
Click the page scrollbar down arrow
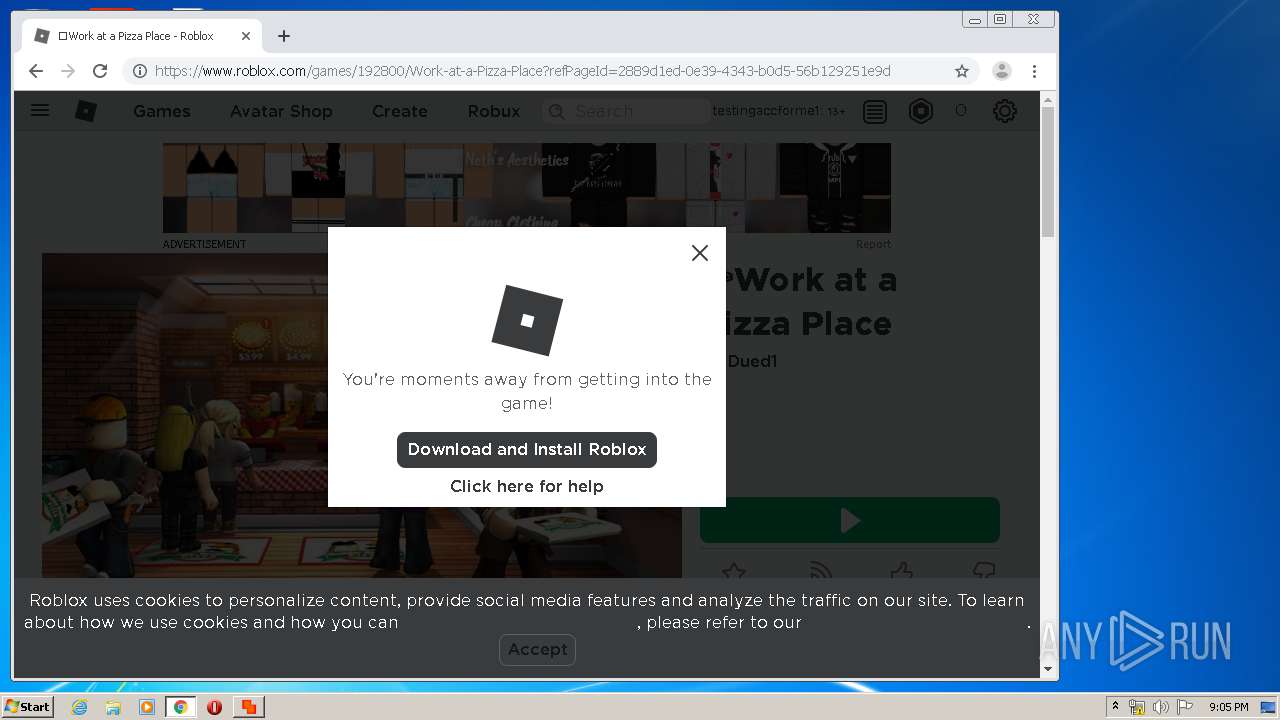(1048, 669)
